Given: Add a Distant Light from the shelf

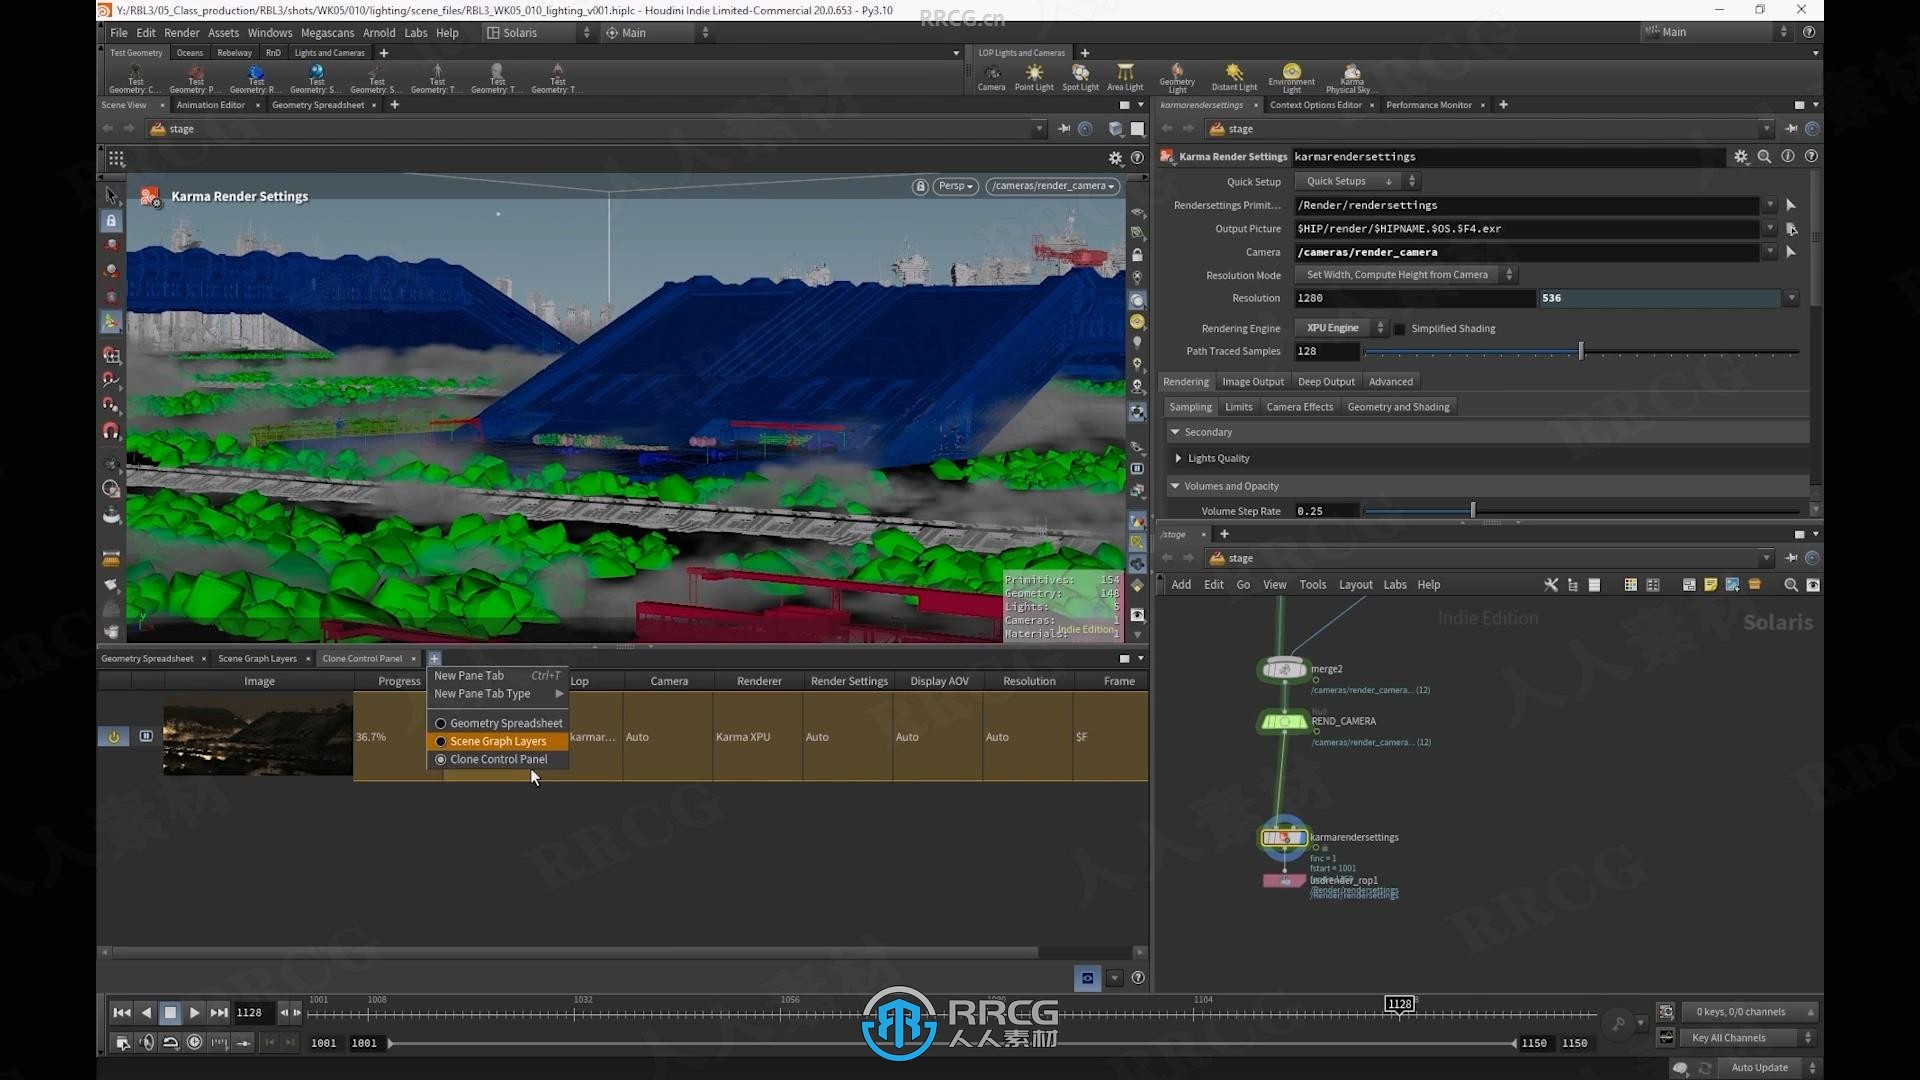Looking at the screenshot, I should click(1234, 77).
